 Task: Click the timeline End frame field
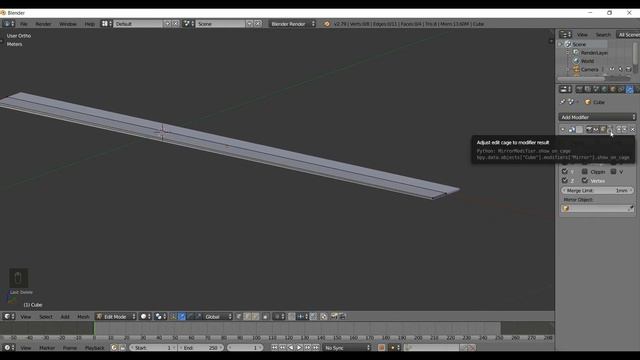click(x=201, y=348)
